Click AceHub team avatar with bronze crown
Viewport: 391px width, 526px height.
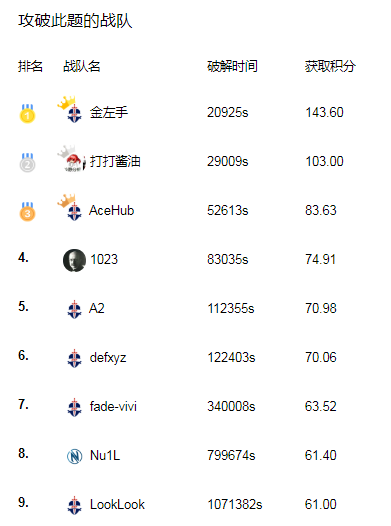coord(71,208)
